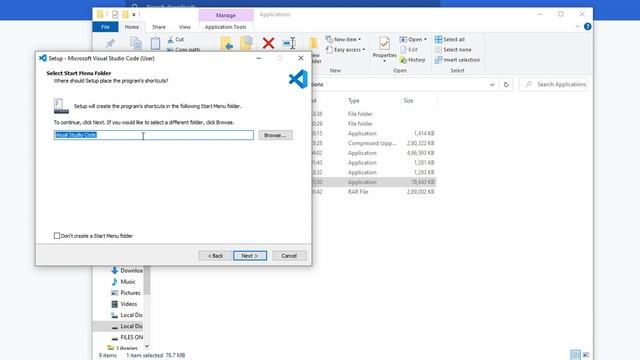Open the Explorer help icon
The image size is (640, 360).
point(587,27)
